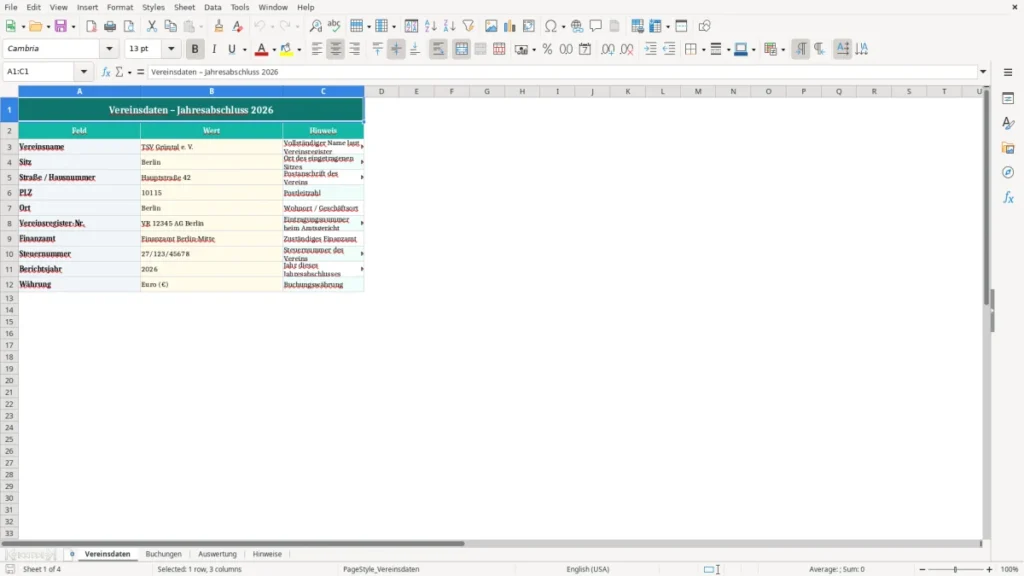Toggle Underline formatting
The height and width of the screenshot is (576, 1024).
click(231, 49)
